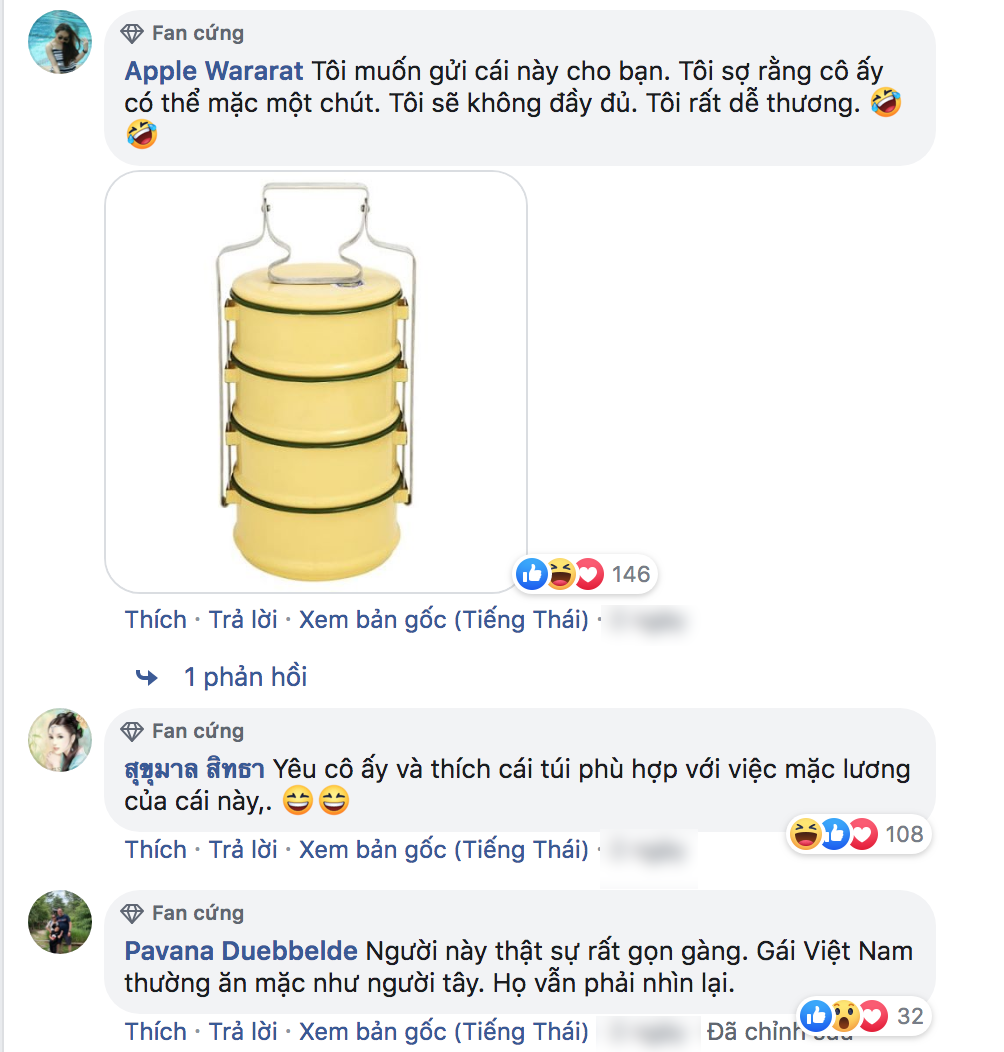The width and height of the screenshot is (1004, 1052).
Task: Click the diamond badge above Pavana Duebbelde's name
Action: click(132, 913)
